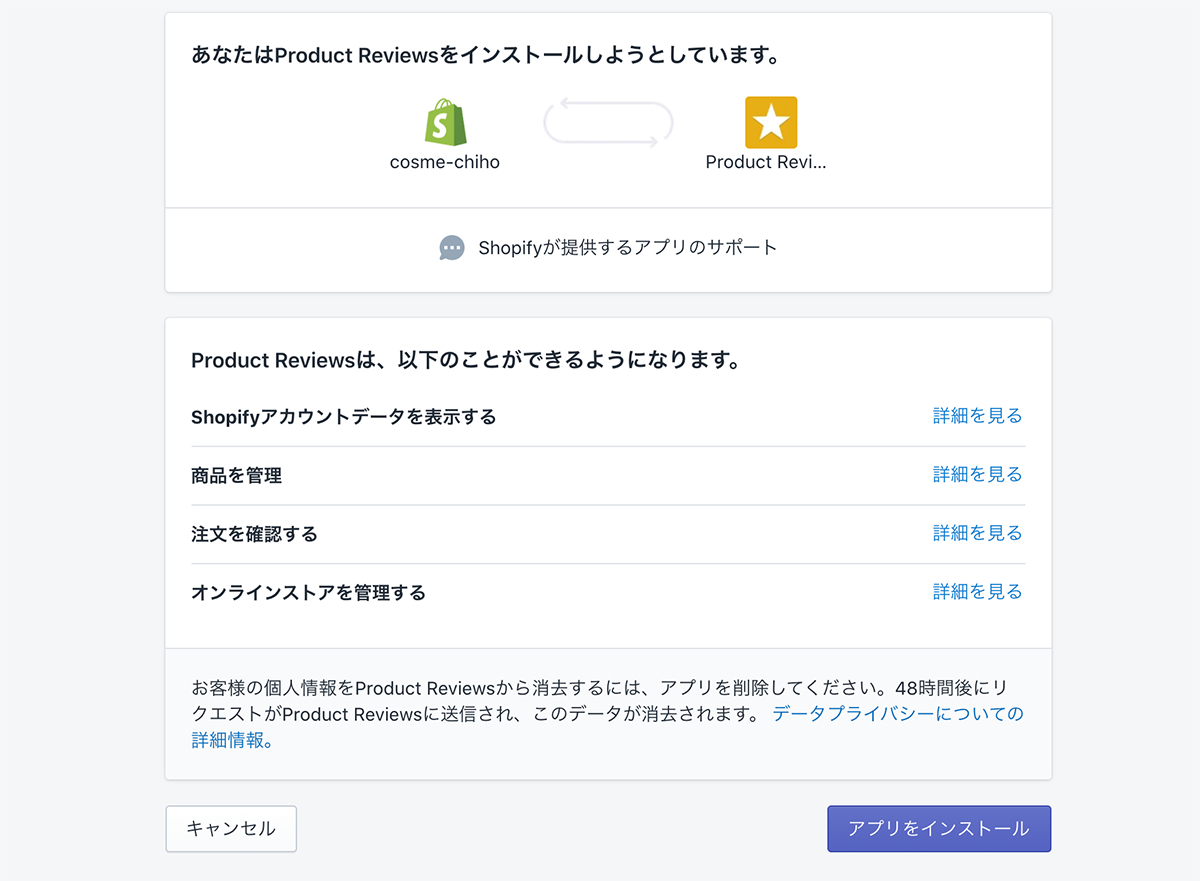
Task: View details for Shopifyアカウントデータを表示する
Action: click(977, 416)
